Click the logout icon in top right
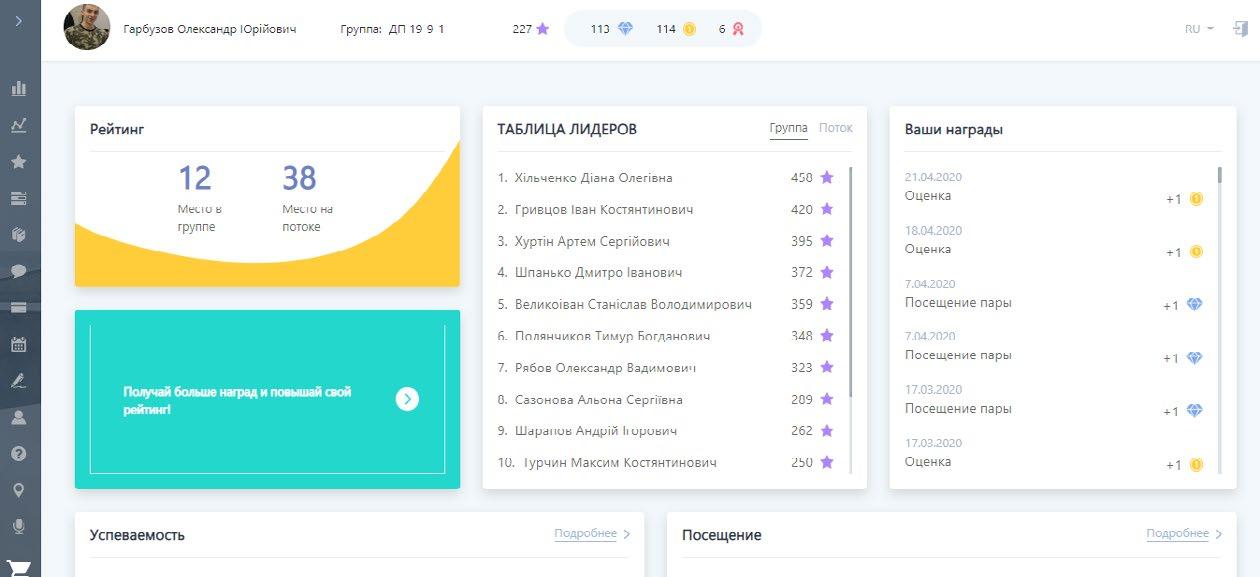The height and width of the screenshot is (577, 1260). pyautogui.click(x=1241, y=29)
